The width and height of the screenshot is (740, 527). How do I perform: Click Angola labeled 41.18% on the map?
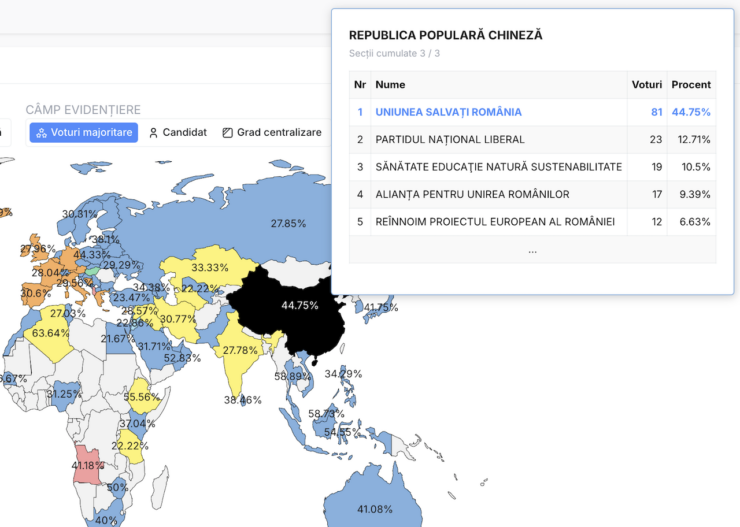(87, 465)
